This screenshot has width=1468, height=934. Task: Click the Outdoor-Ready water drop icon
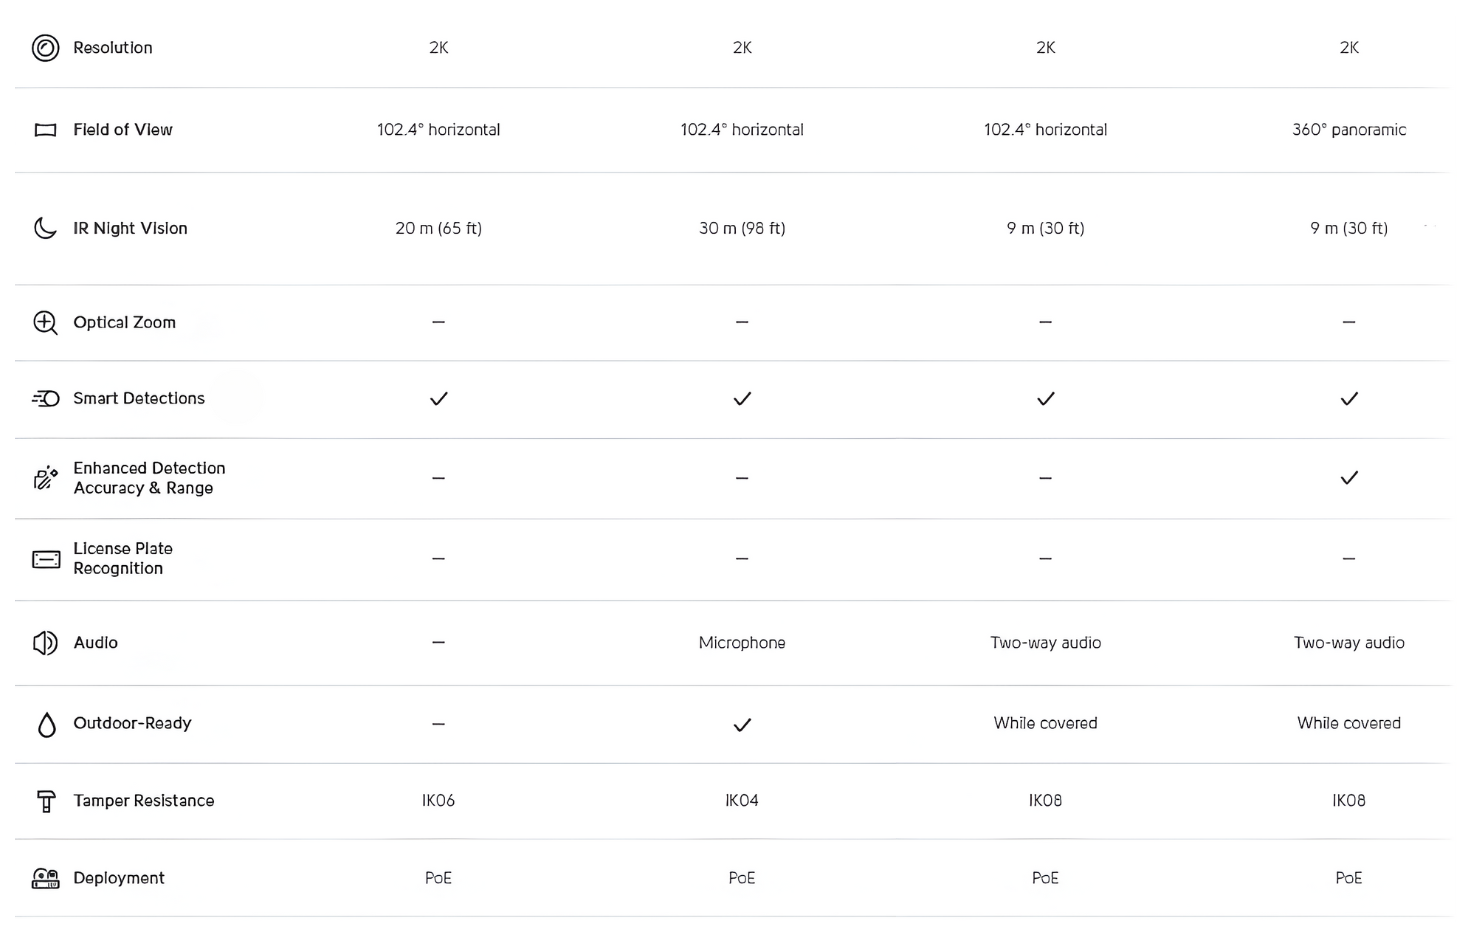pos(46,725)
